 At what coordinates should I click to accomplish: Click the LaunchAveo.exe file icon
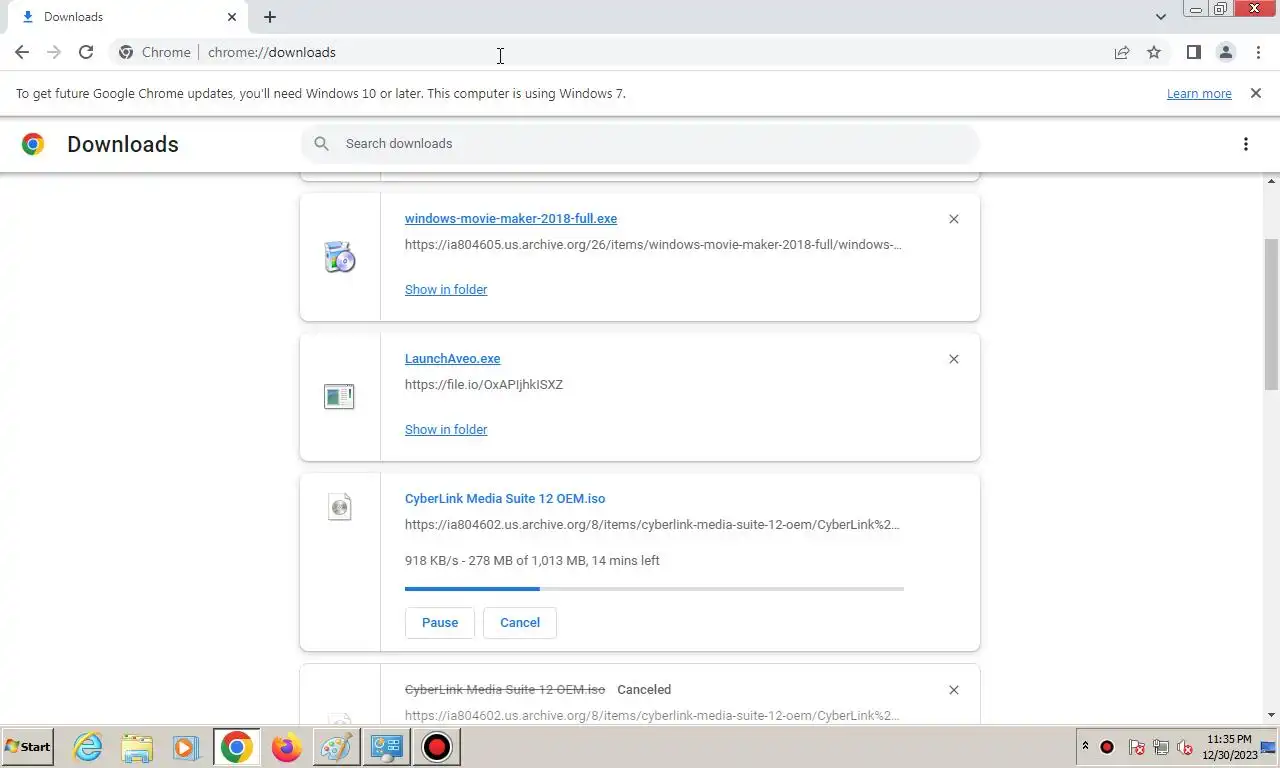pos(339,397)
